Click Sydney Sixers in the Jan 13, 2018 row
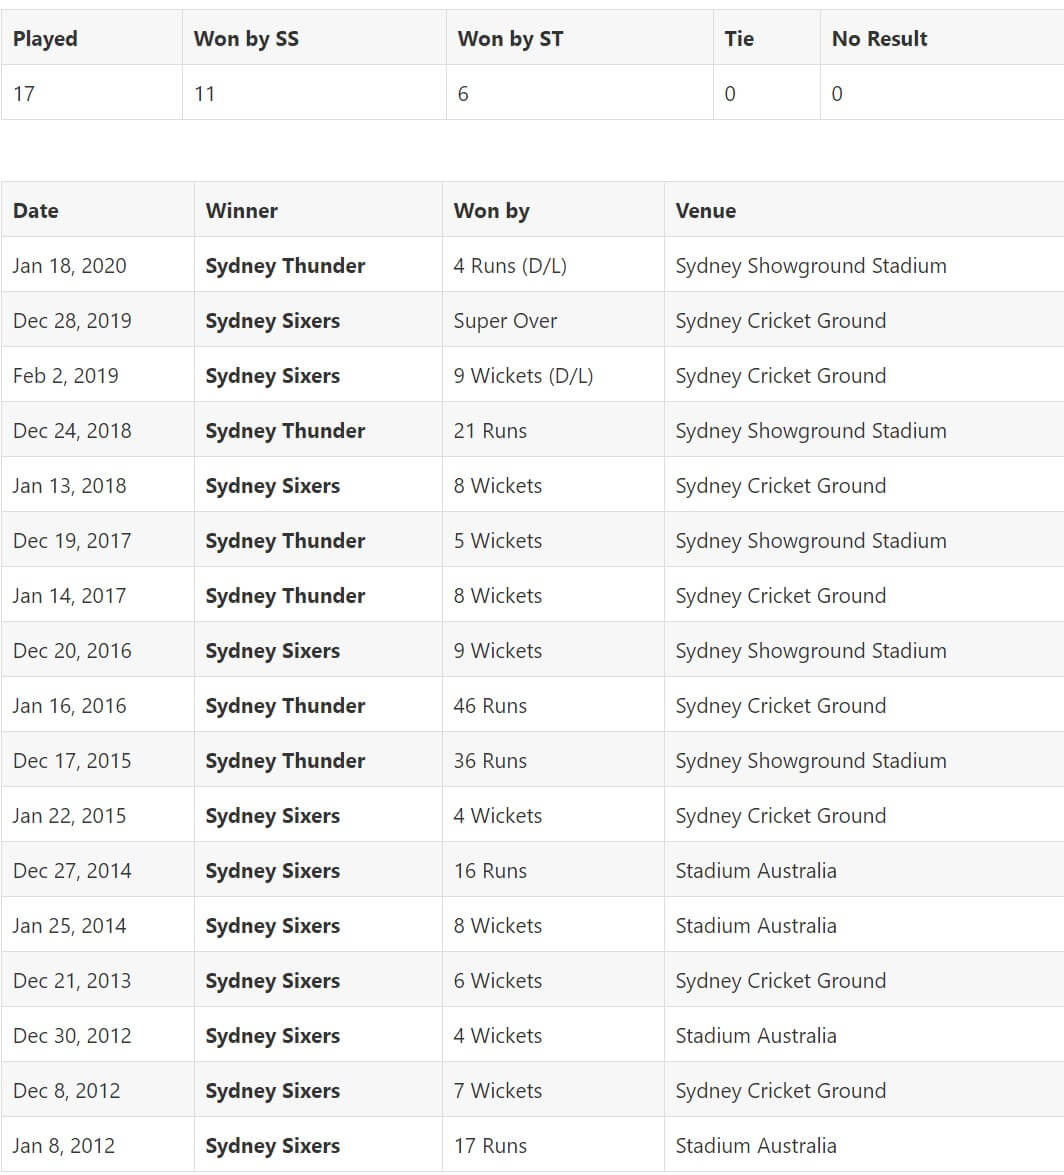Image resolution: width=1064 pixels, height=1175 pixels. click(273, 486)
